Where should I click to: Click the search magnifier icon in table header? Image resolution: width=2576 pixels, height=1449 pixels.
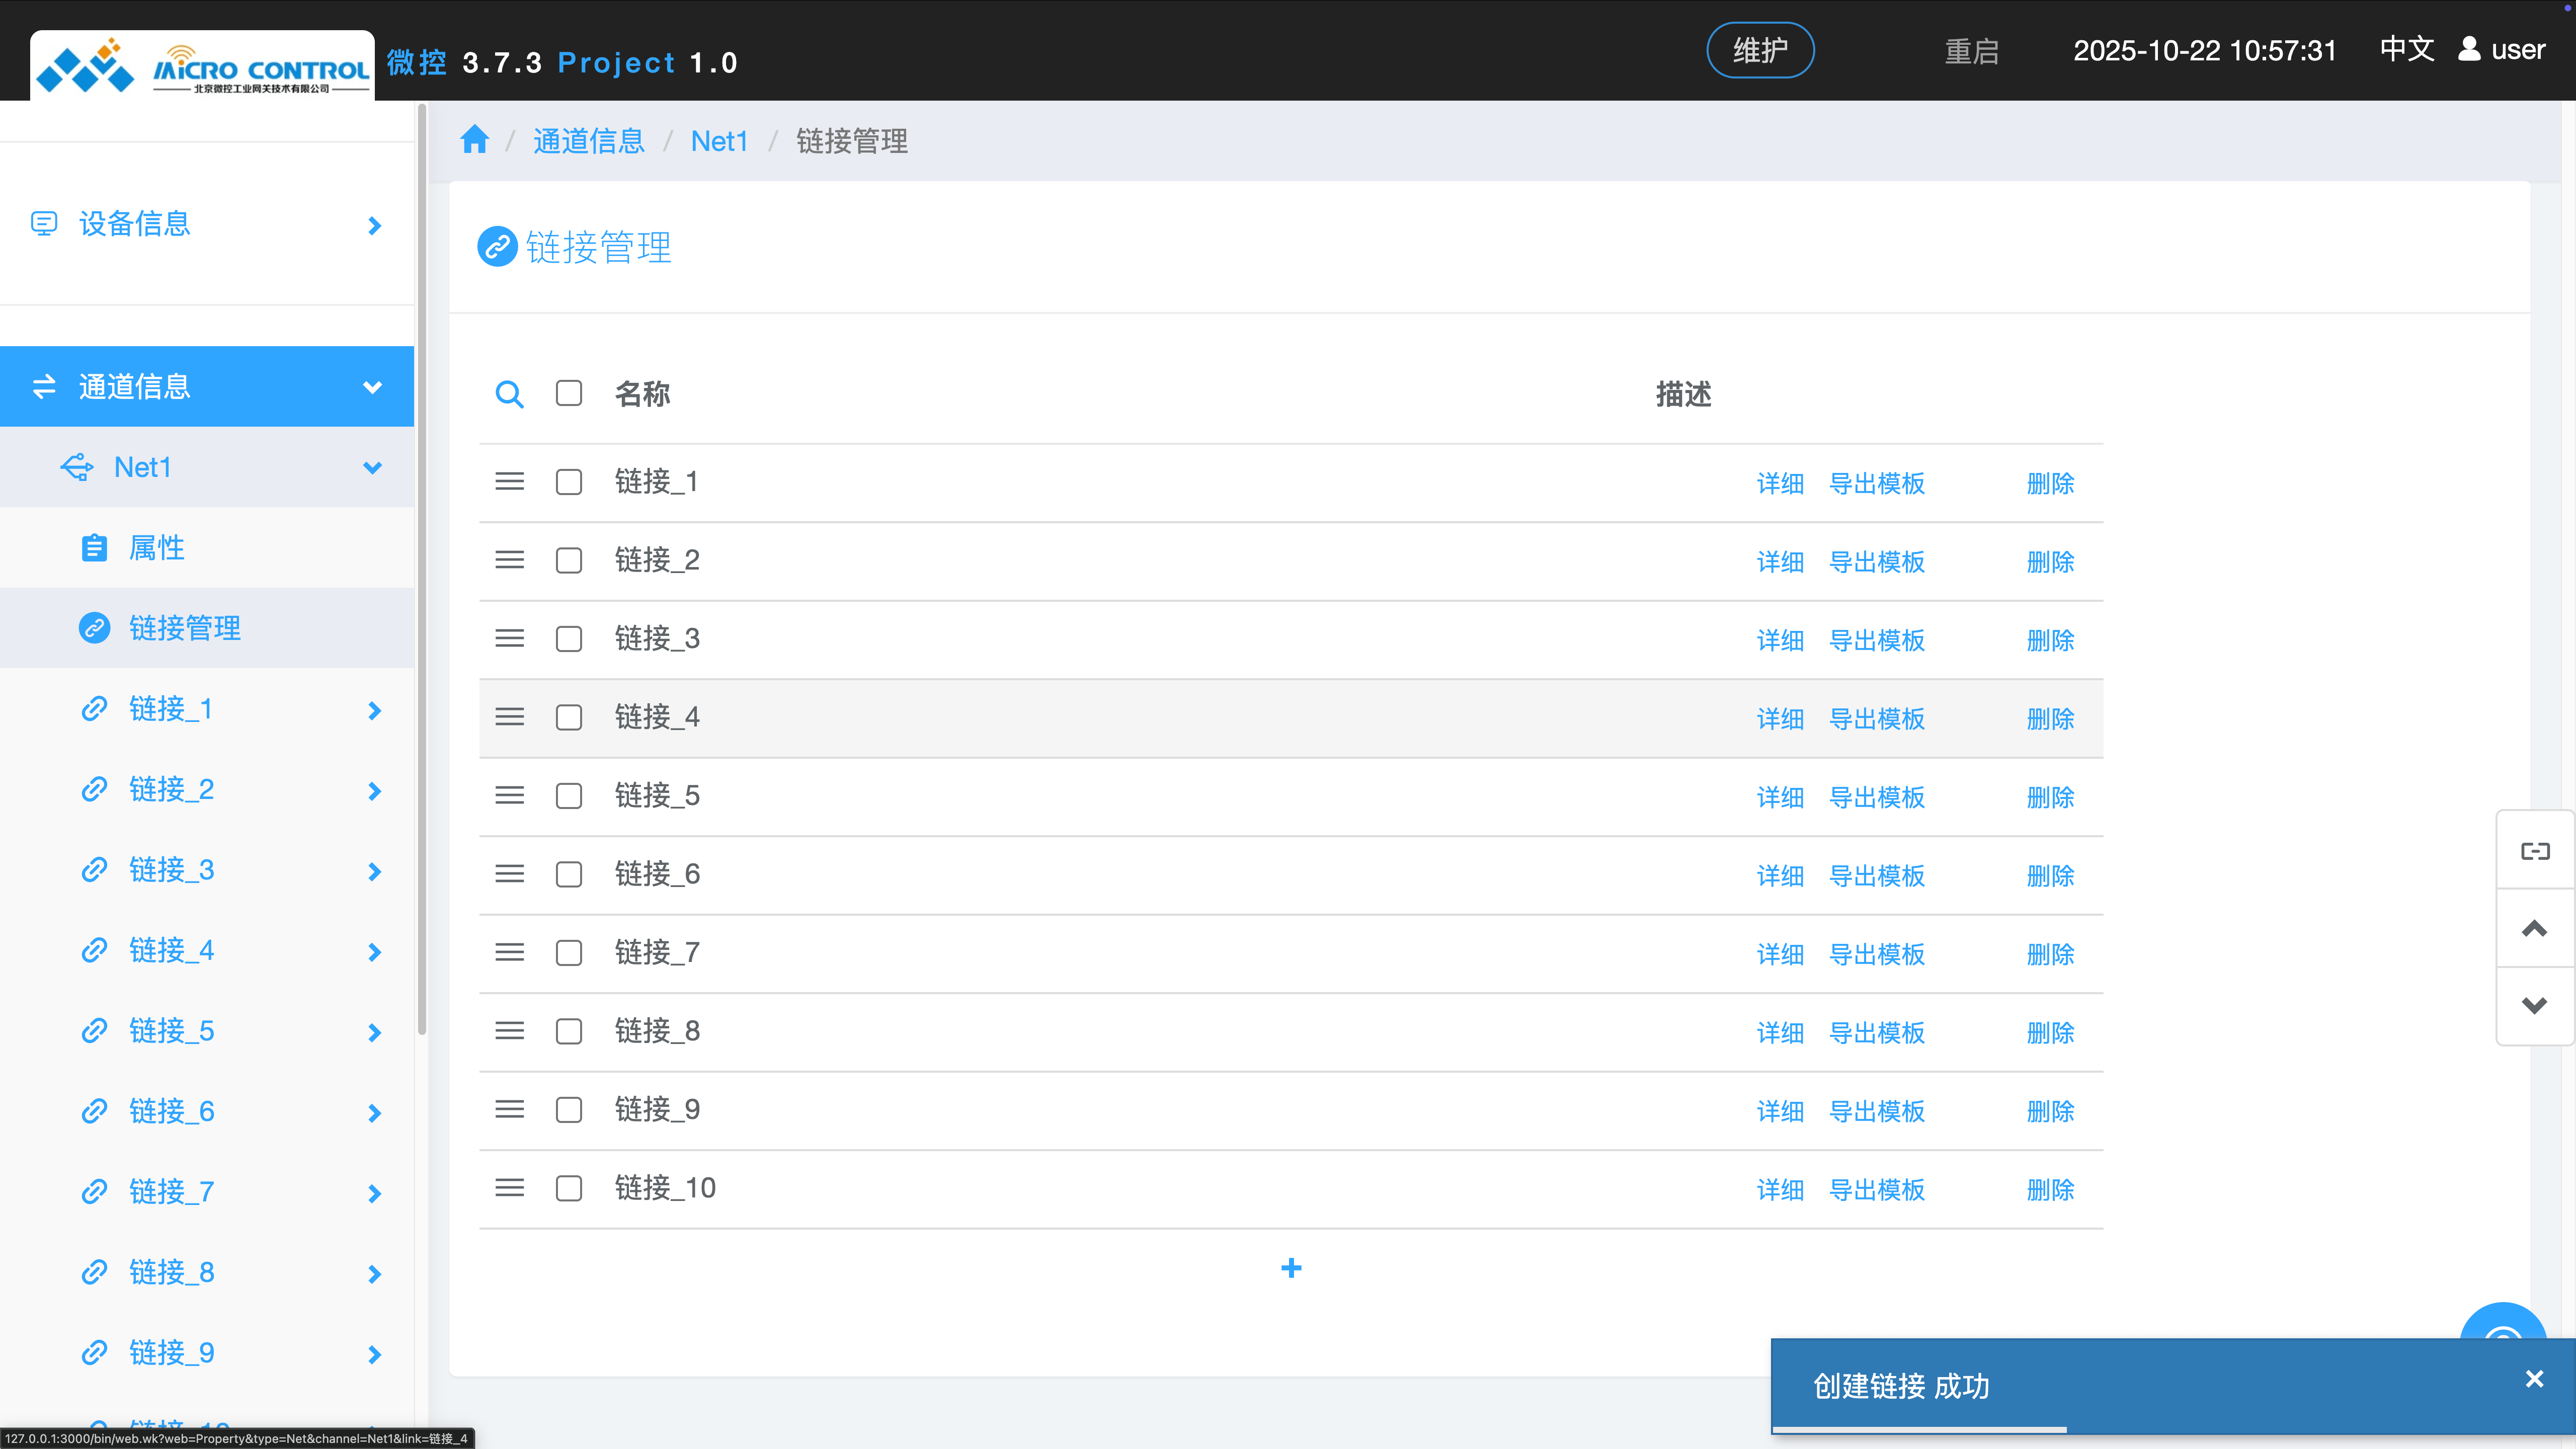tap(509, 394)
